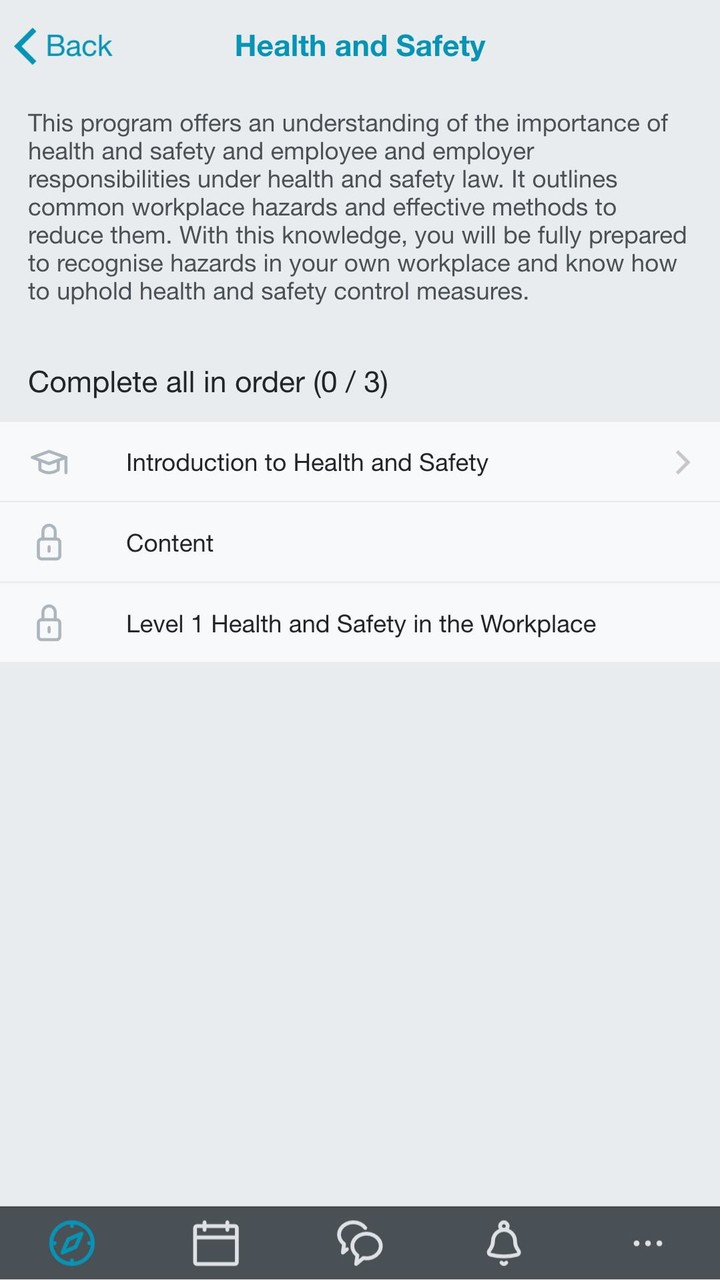Open the calendar tab icon
The image size is (720, 1280).
(x=216, y=1243)
